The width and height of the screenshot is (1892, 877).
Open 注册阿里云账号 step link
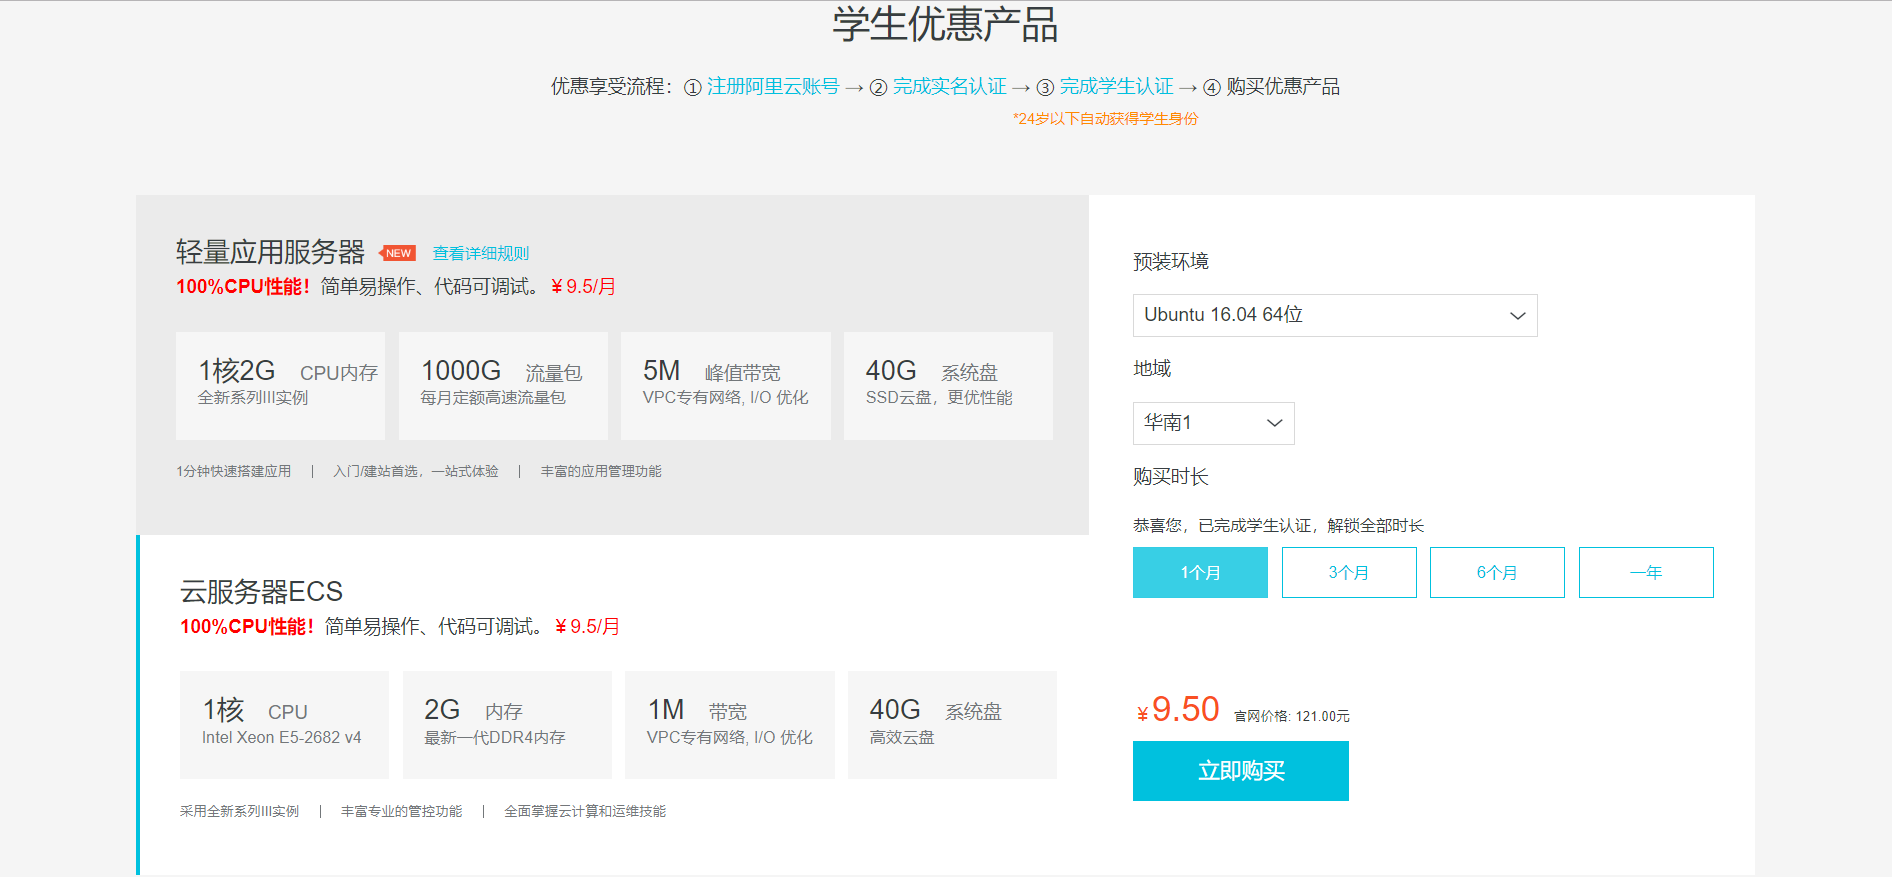773,86
